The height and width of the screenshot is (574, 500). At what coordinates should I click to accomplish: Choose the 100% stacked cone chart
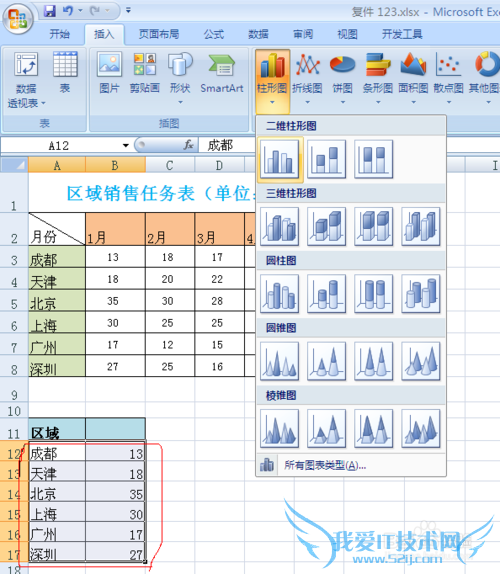click(x=374, y=361)
